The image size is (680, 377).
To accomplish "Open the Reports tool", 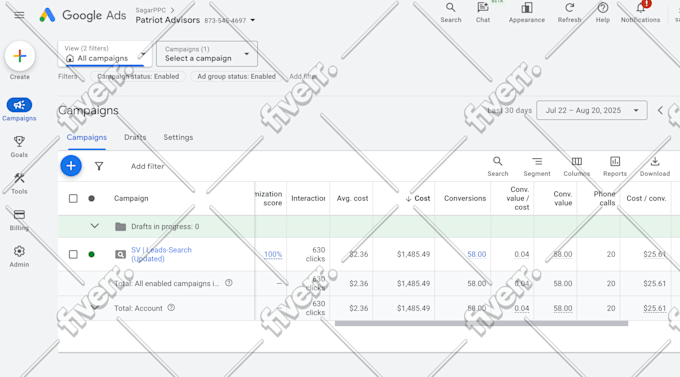I will point(615,167).
